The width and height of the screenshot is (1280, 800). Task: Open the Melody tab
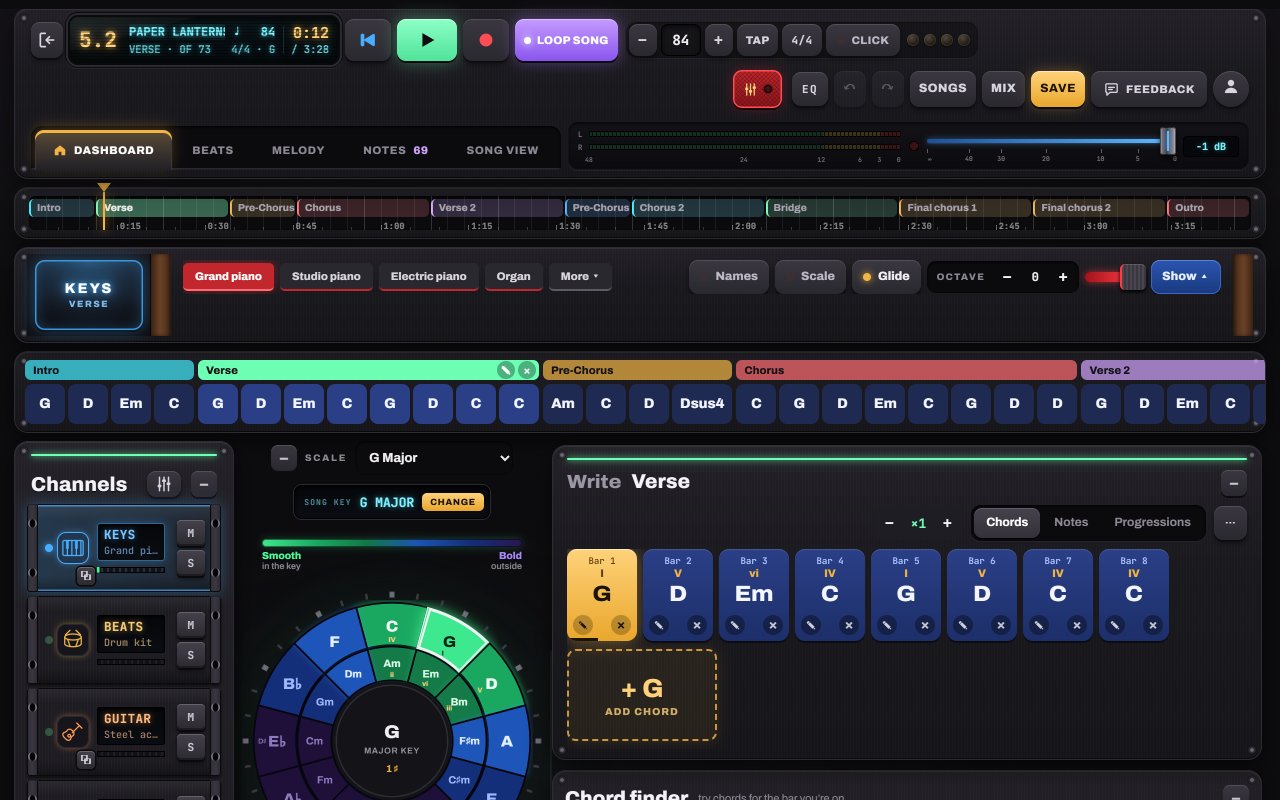coord(298,150)
